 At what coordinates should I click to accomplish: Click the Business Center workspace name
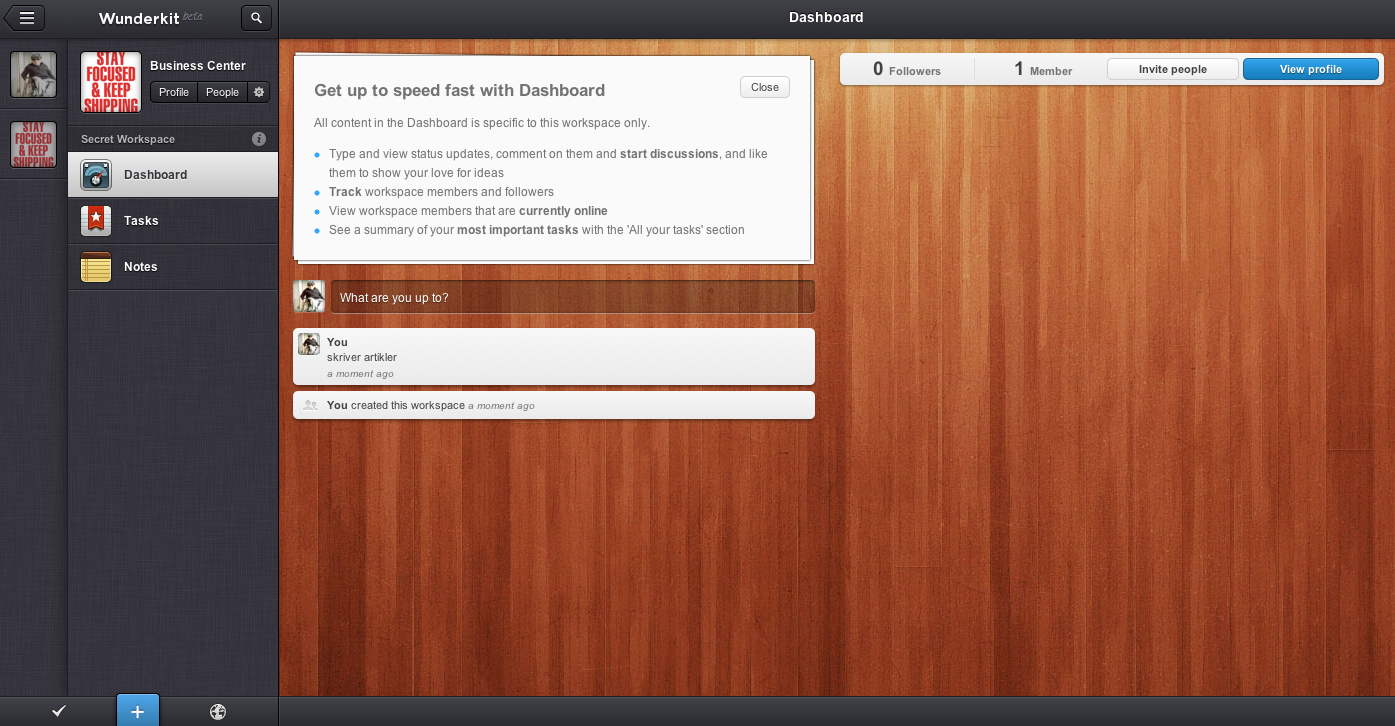[x=198, y=66]
